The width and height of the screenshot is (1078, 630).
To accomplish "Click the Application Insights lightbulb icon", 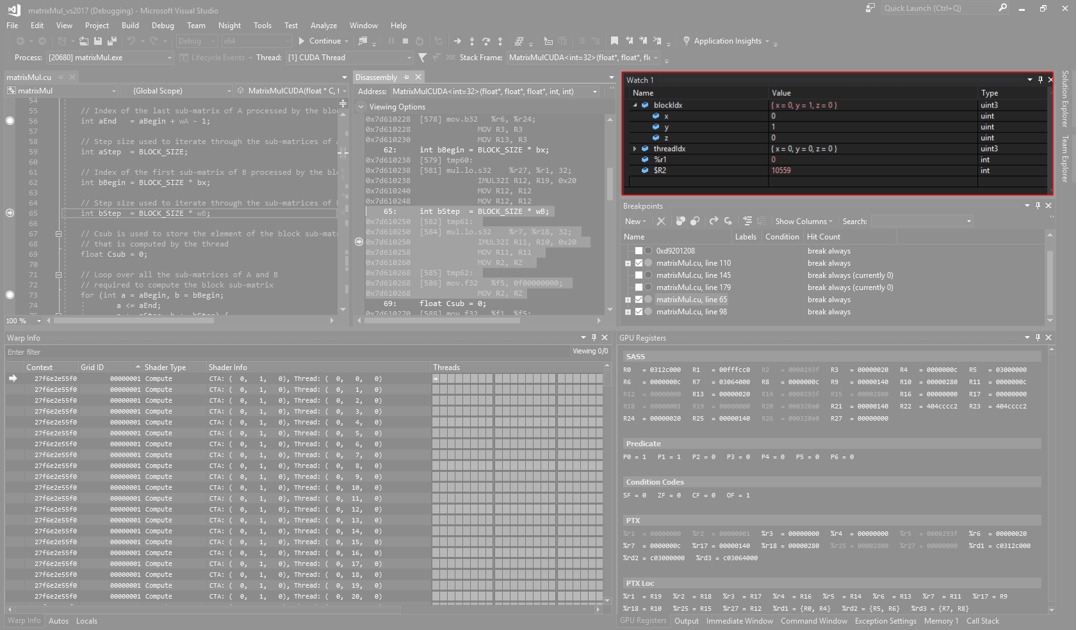I will coord(685,41).
